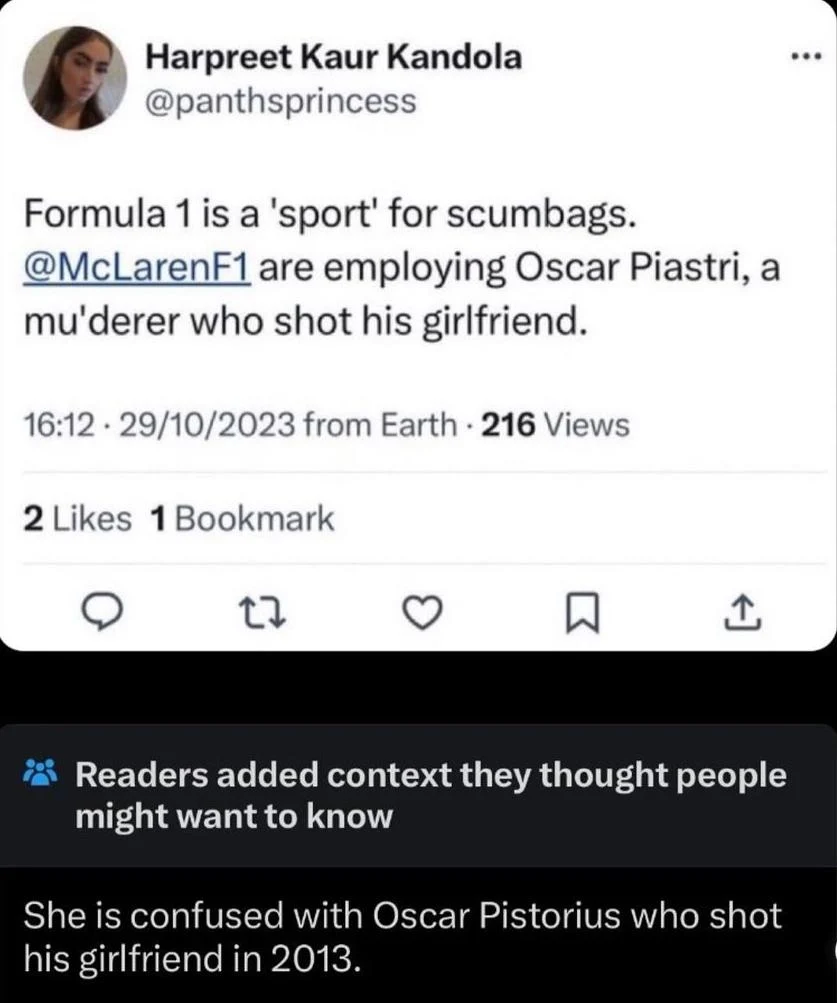Click the phrase "might want to know"
Image resolution: width=837 pixels, height=1003 pixels.
tap(235, 817)
